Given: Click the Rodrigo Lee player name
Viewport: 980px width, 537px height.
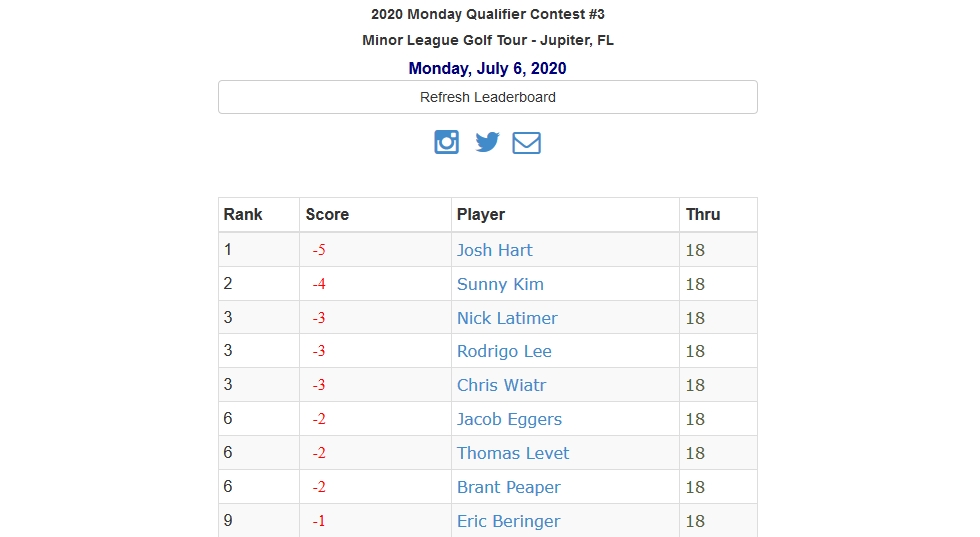Looking at the screenshot, I should (504, 351).
